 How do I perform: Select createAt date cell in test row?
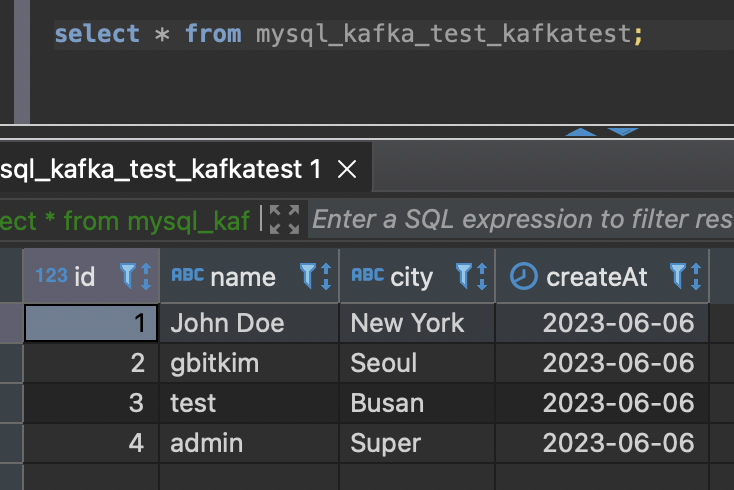coord(602,403)
